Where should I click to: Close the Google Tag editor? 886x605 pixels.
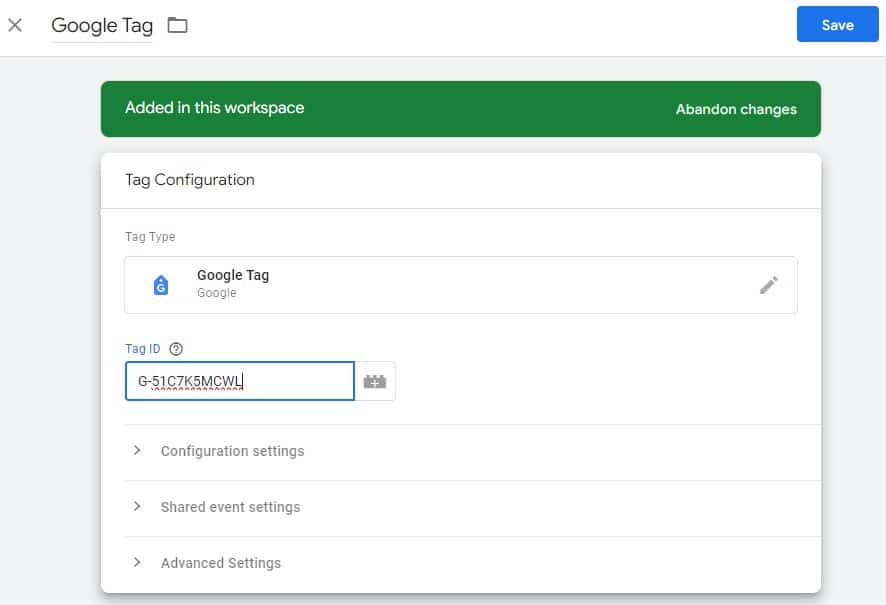pyautogui.click(x=15, y=25)
